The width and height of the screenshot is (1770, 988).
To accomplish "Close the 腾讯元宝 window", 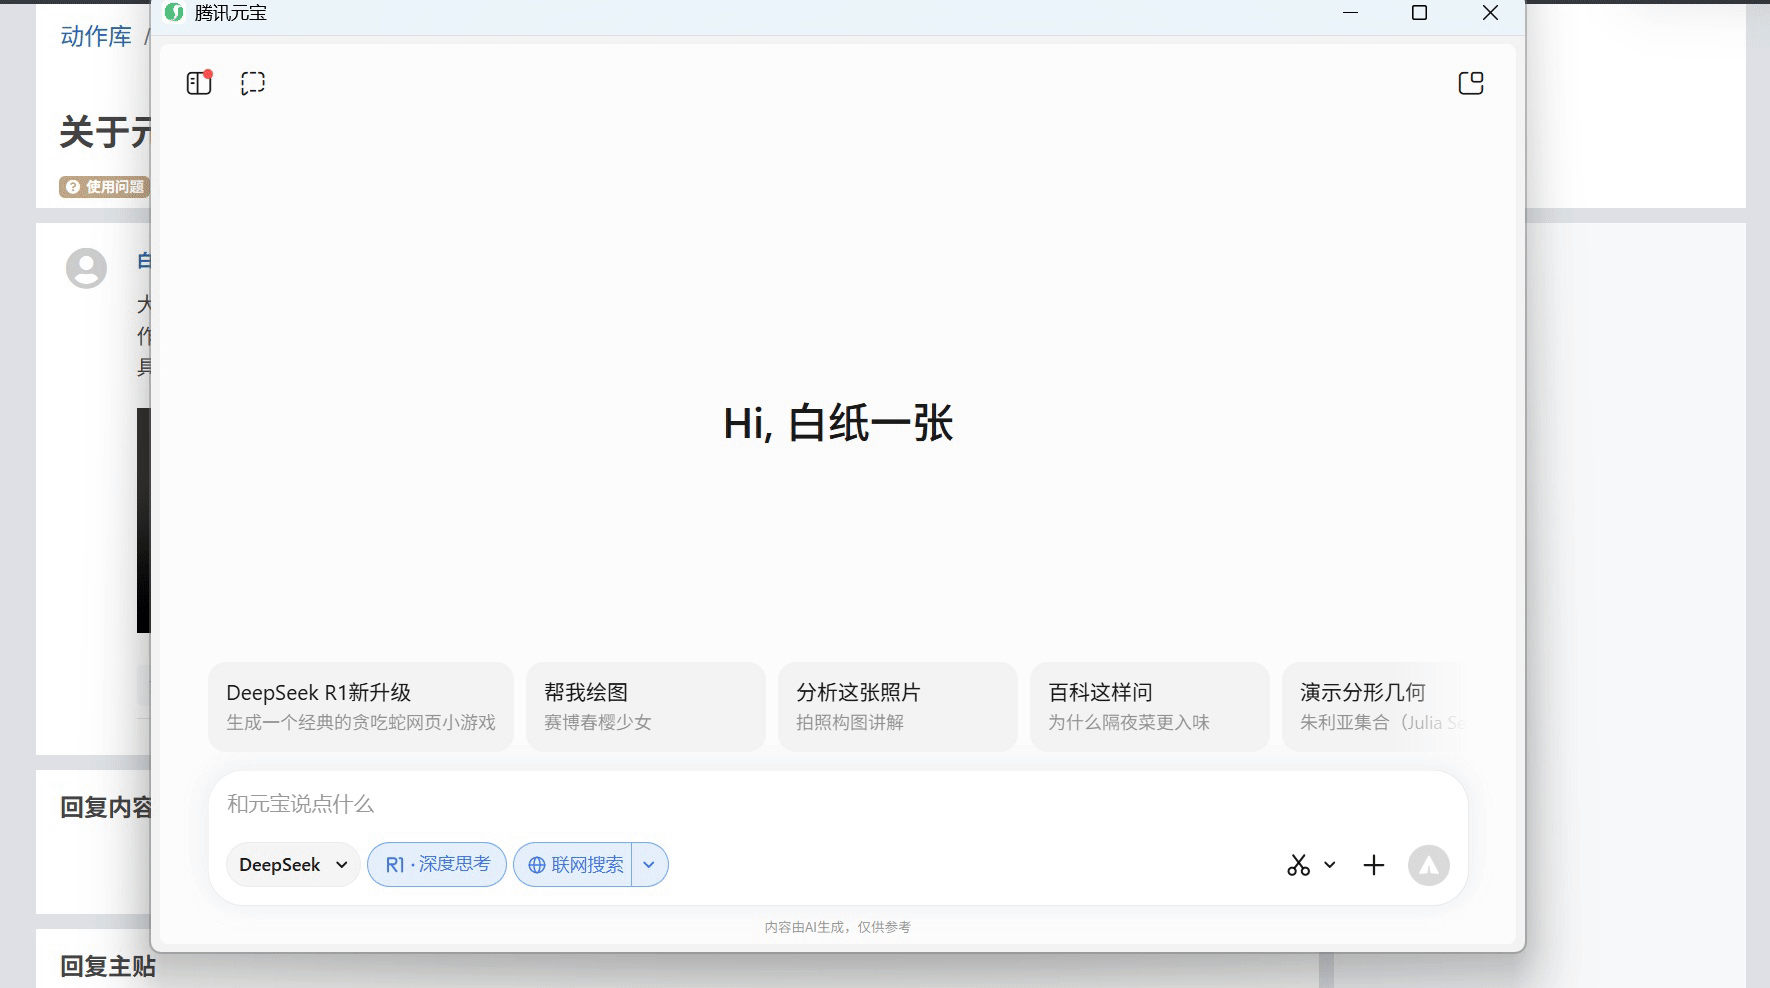I will tap(1490, 13).
